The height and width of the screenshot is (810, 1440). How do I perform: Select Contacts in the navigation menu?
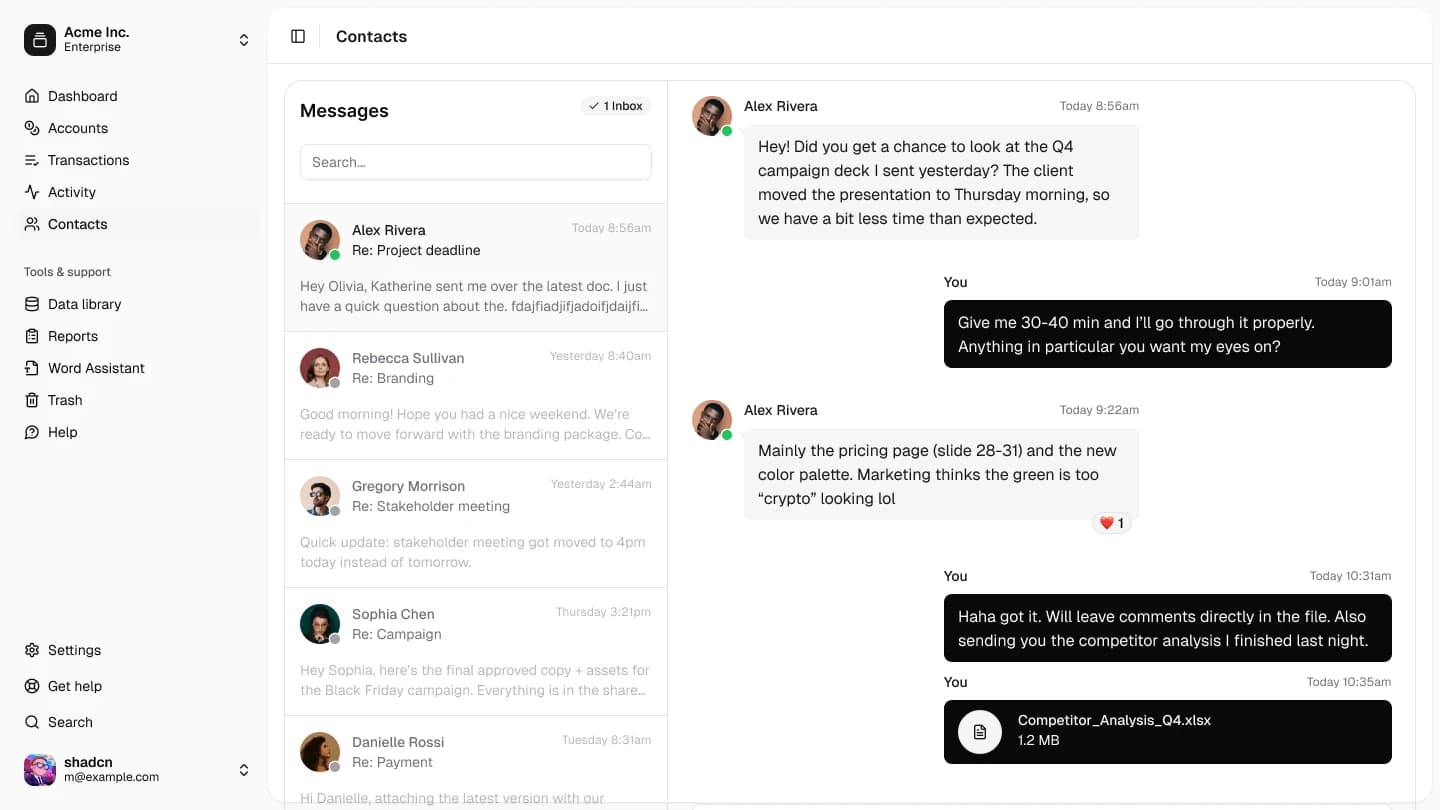click(x=77, y=224)
